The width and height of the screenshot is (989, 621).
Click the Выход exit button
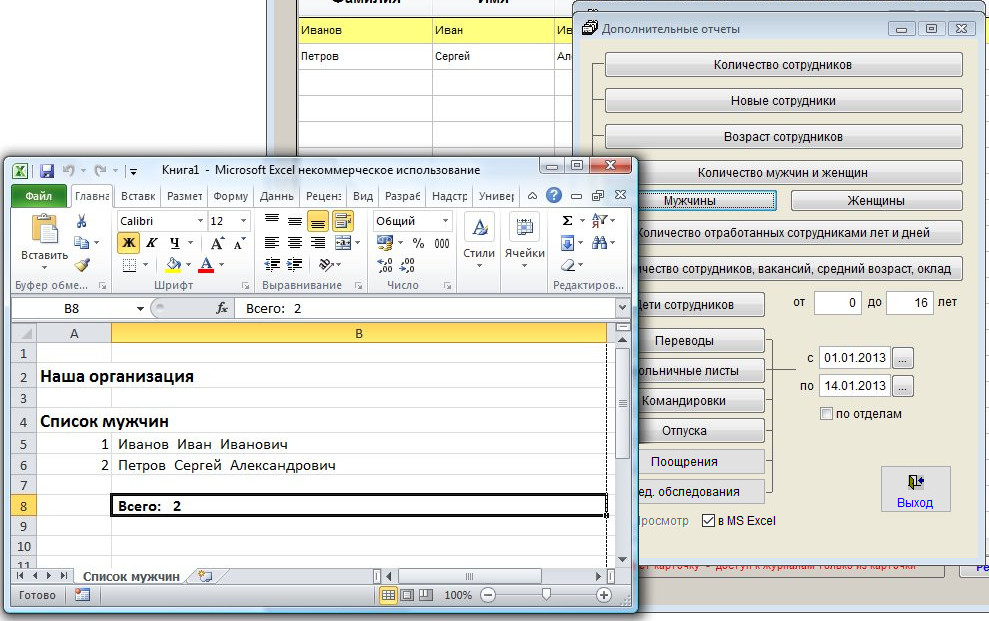pos(915,489)
